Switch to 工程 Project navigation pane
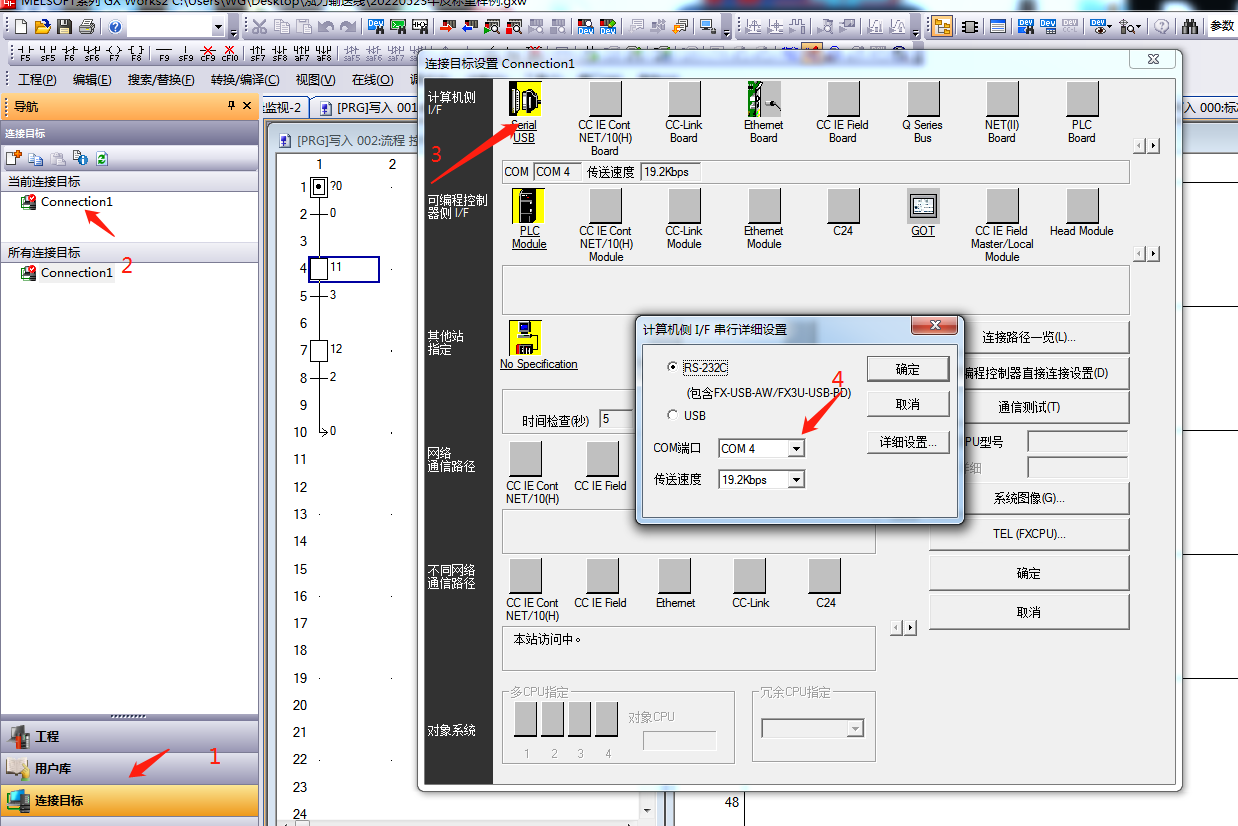The height and width of the screenshot is (826, 1238). point(129,736)
